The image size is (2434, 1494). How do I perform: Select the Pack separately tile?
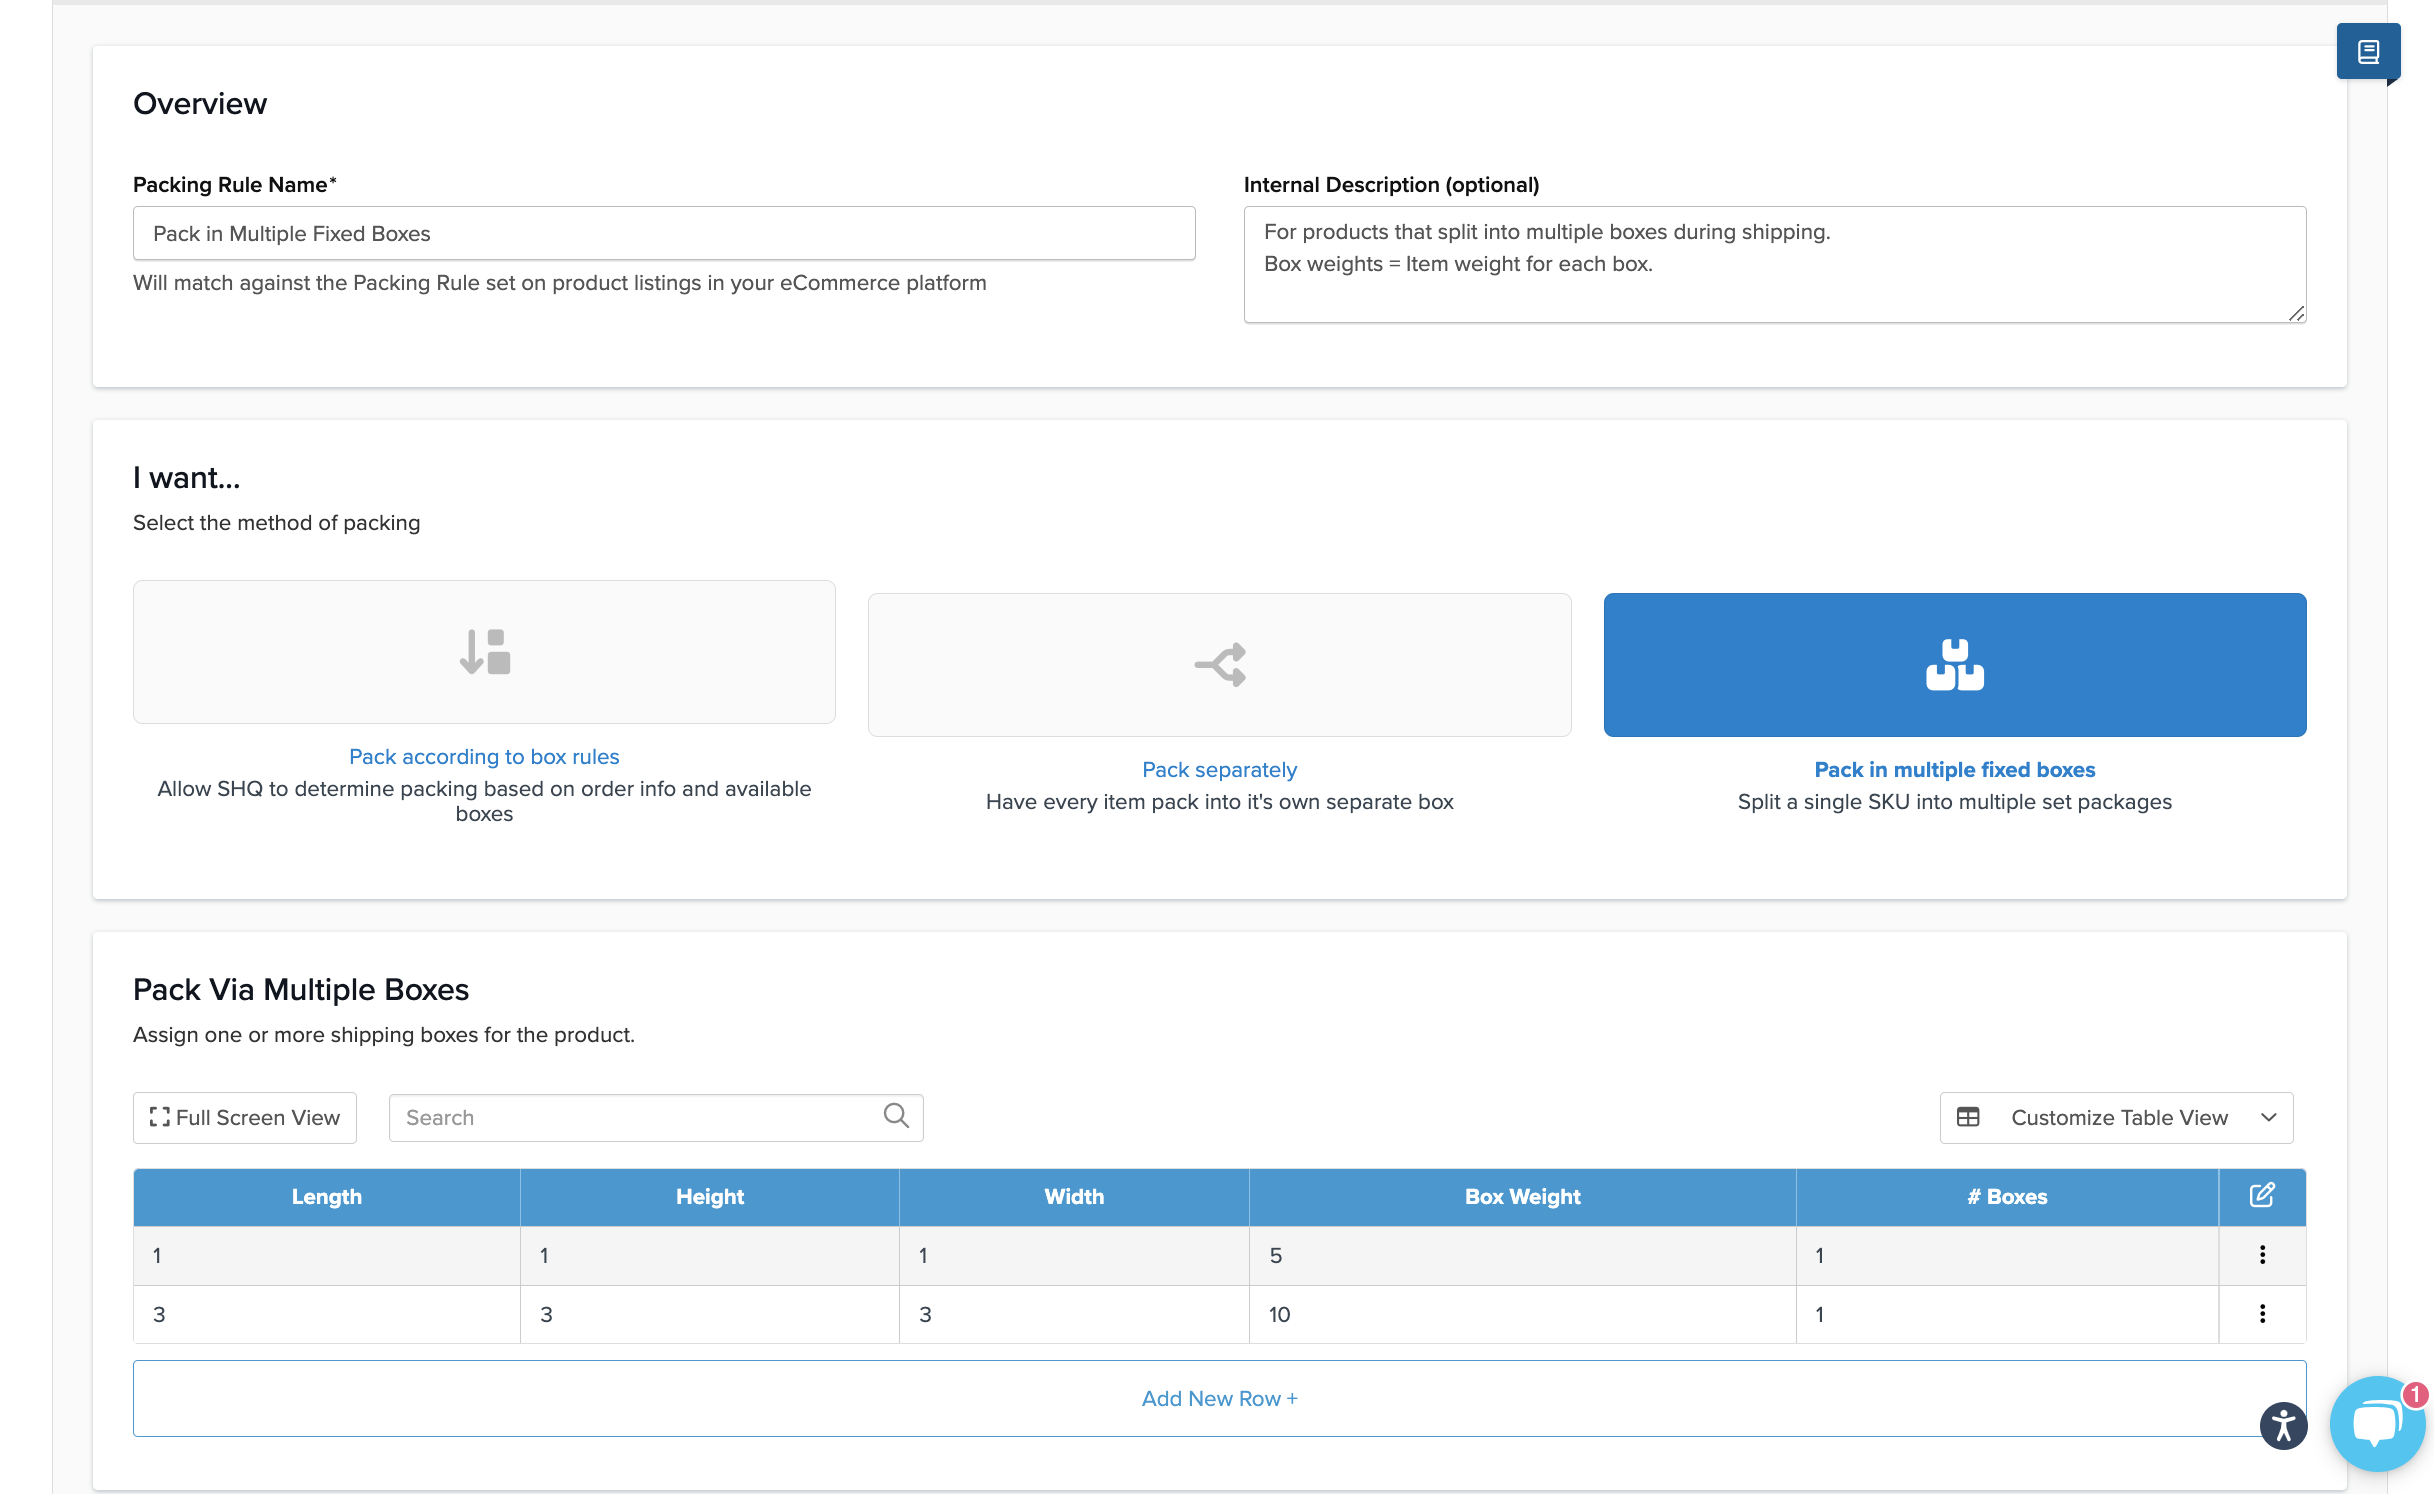(1219, 665)
